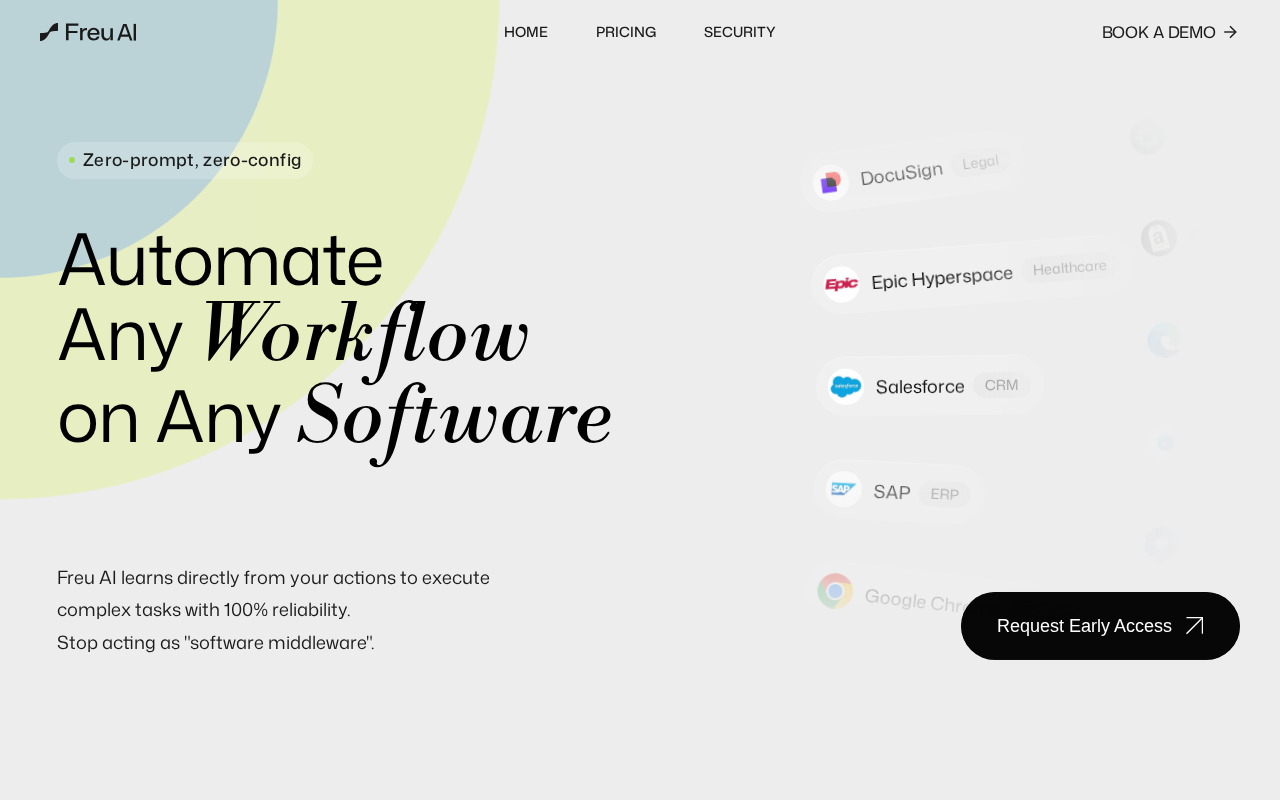The image size is (1280, 800).
Task: Click the "Stop acting as software middleware" line
Action: coord(216,643)
